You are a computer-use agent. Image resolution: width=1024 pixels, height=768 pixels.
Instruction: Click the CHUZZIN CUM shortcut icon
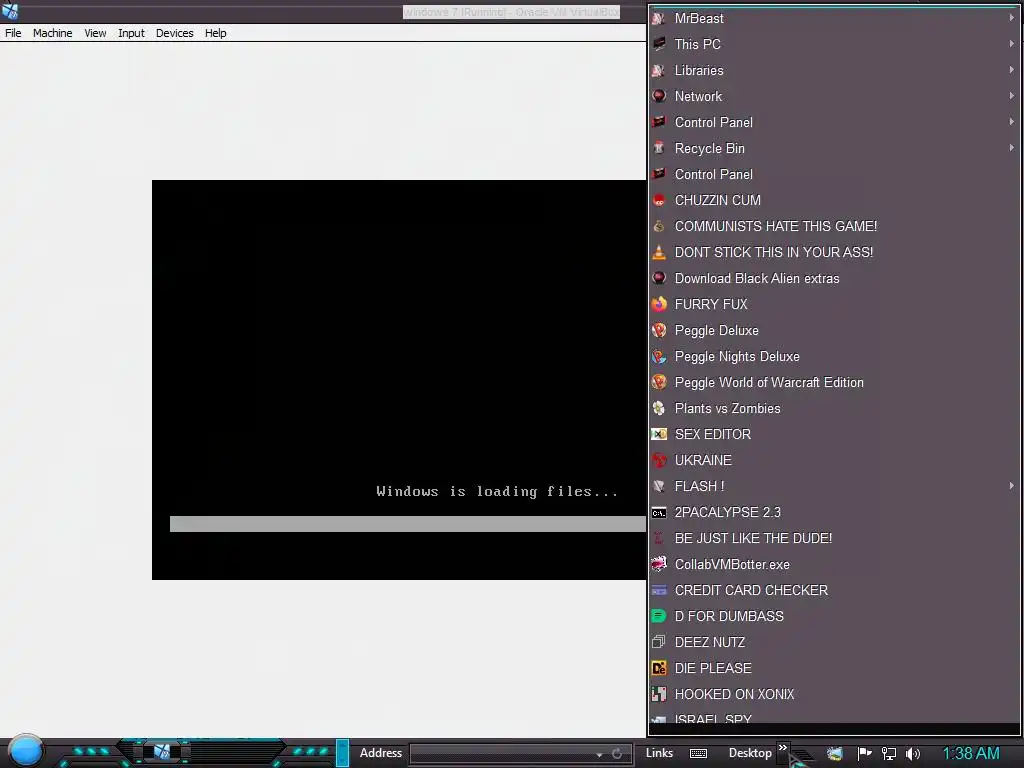[659, 200]
